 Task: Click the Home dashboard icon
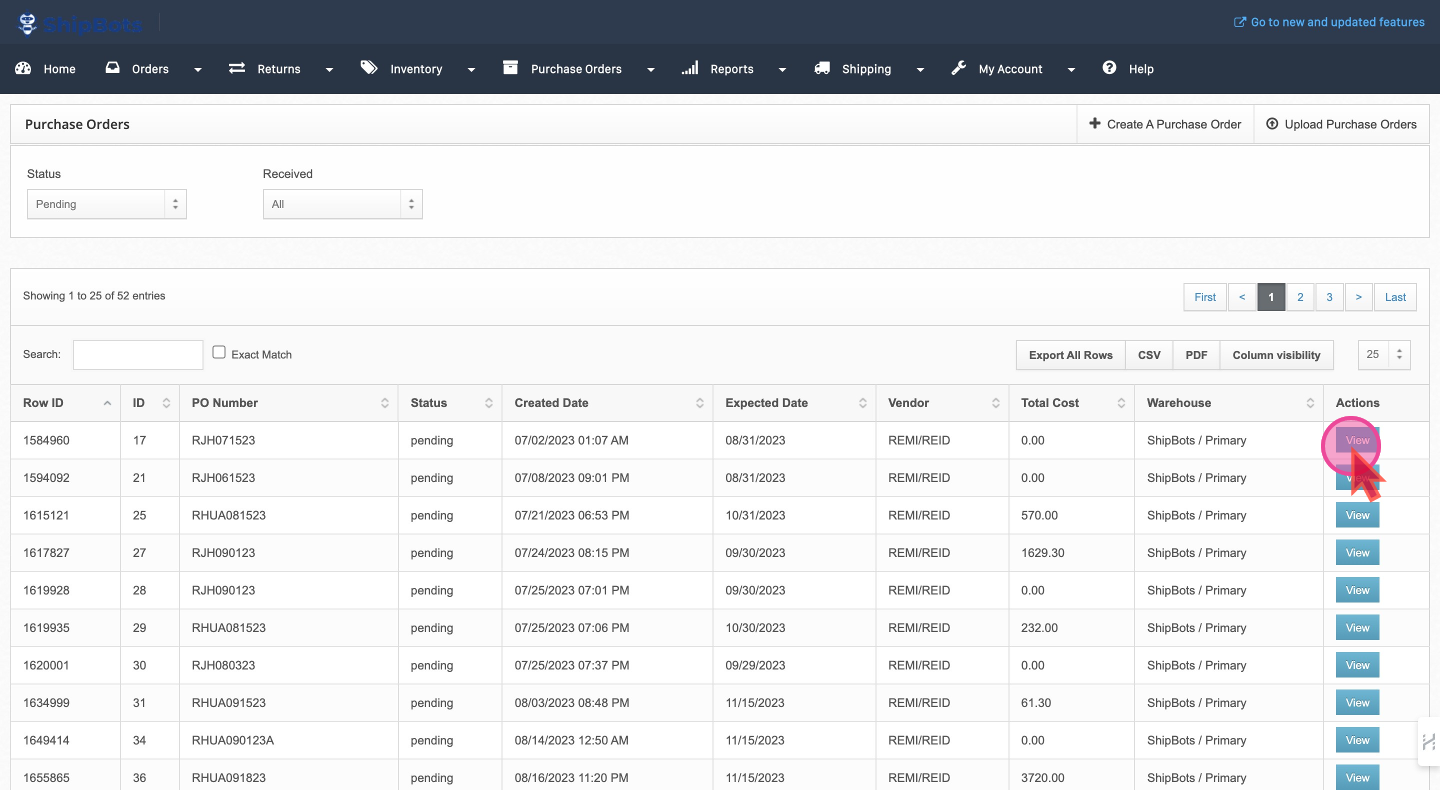(24, 68)
